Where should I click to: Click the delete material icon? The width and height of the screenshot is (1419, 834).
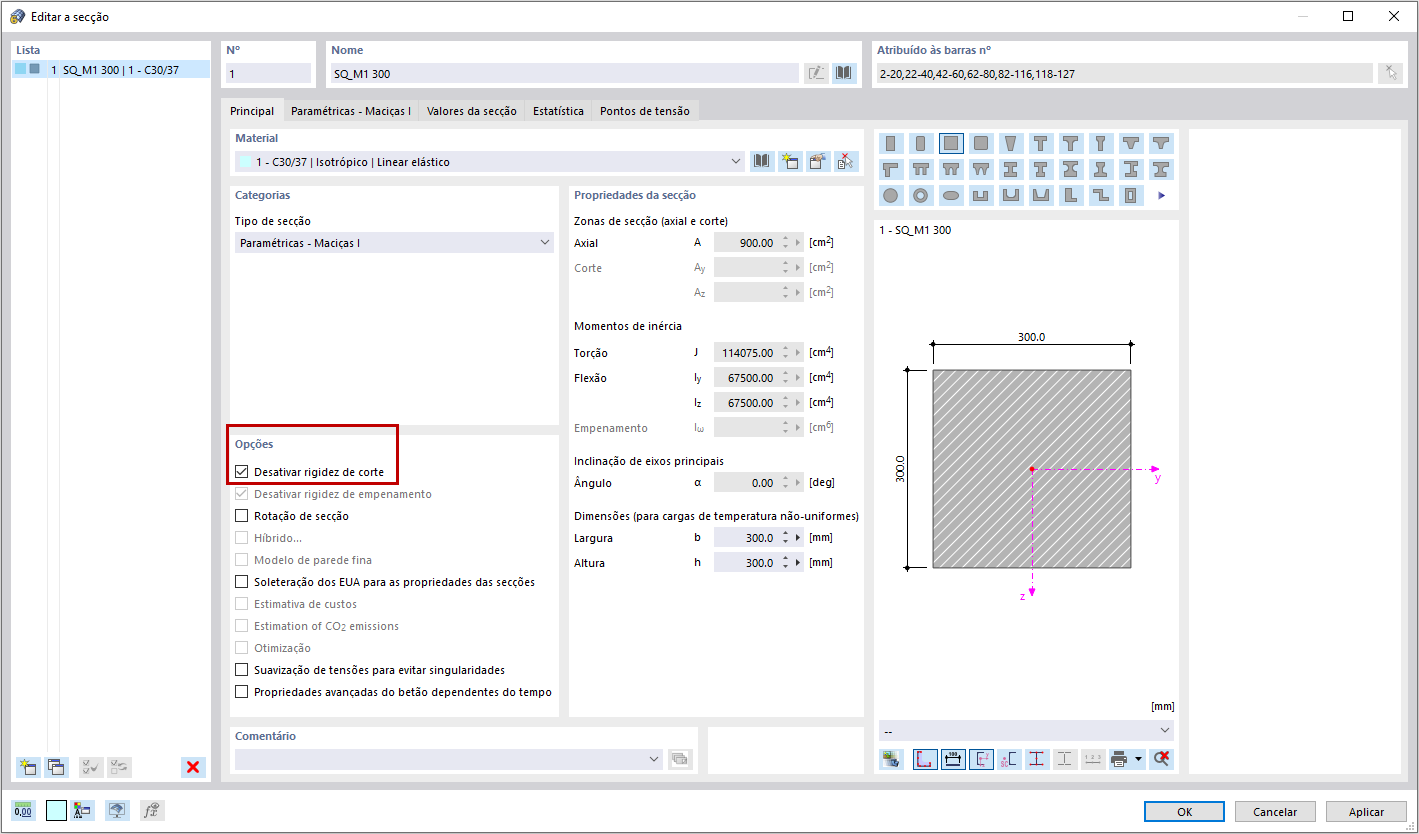[846, 161]
